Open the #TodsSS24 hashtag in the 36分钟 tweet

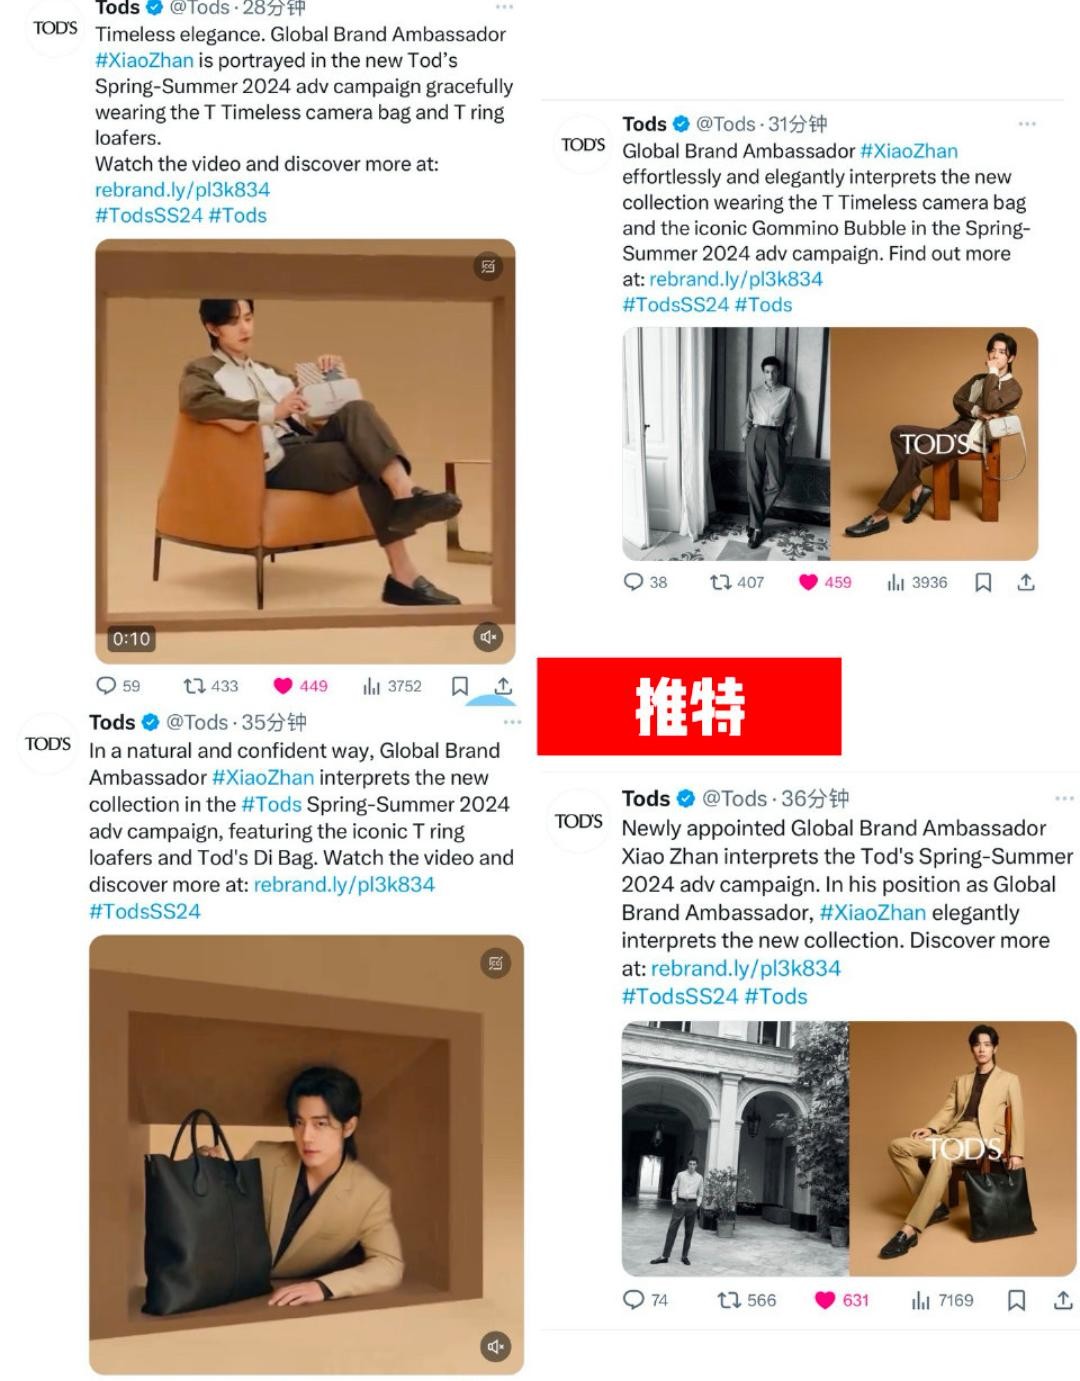click(x=680, y=996)
